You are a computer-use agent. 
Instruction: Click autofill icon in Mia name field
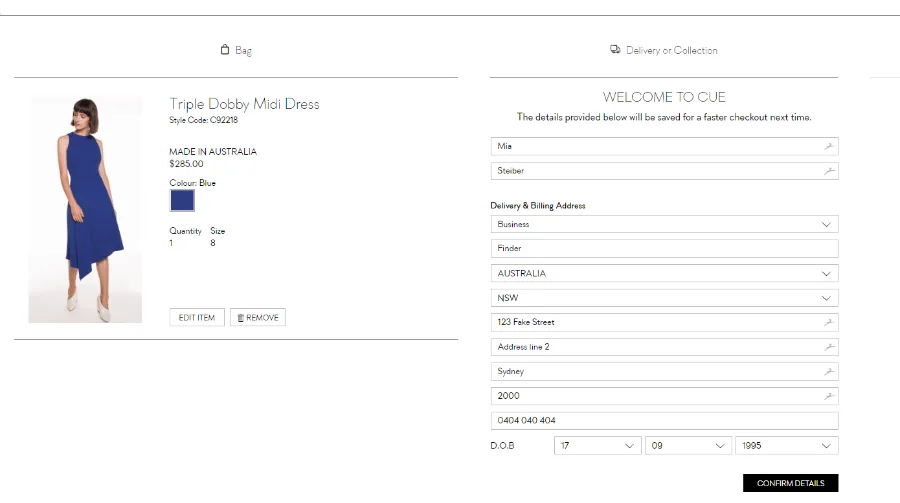point(828,147)
